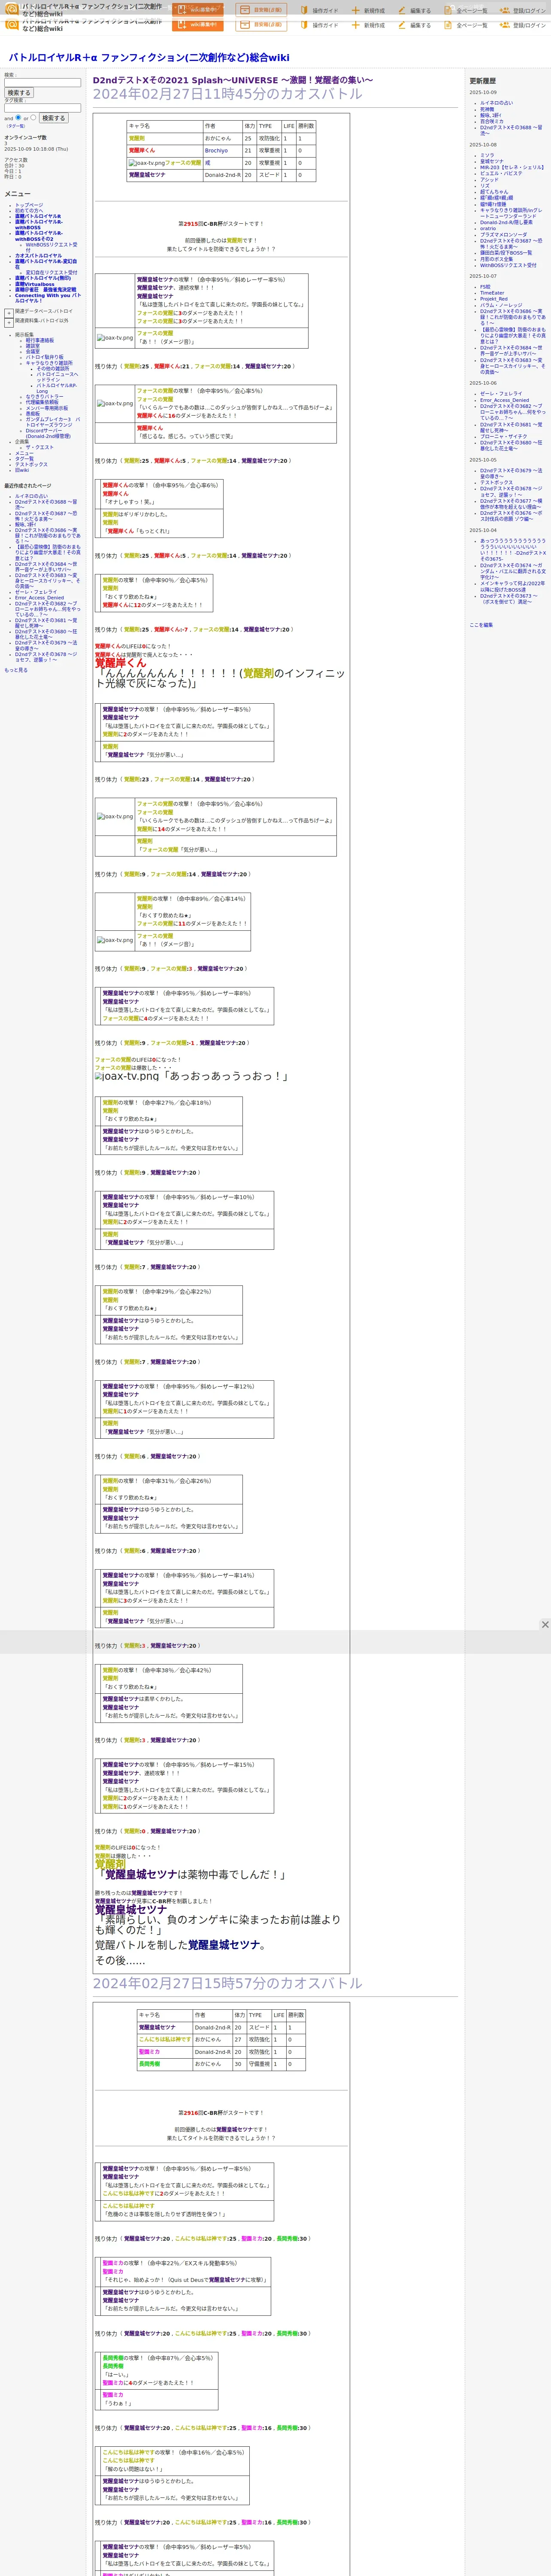Click もっと見る under recently created pages
The width and height of the screenshot is (551, 2576).
(x=16, y=670)
